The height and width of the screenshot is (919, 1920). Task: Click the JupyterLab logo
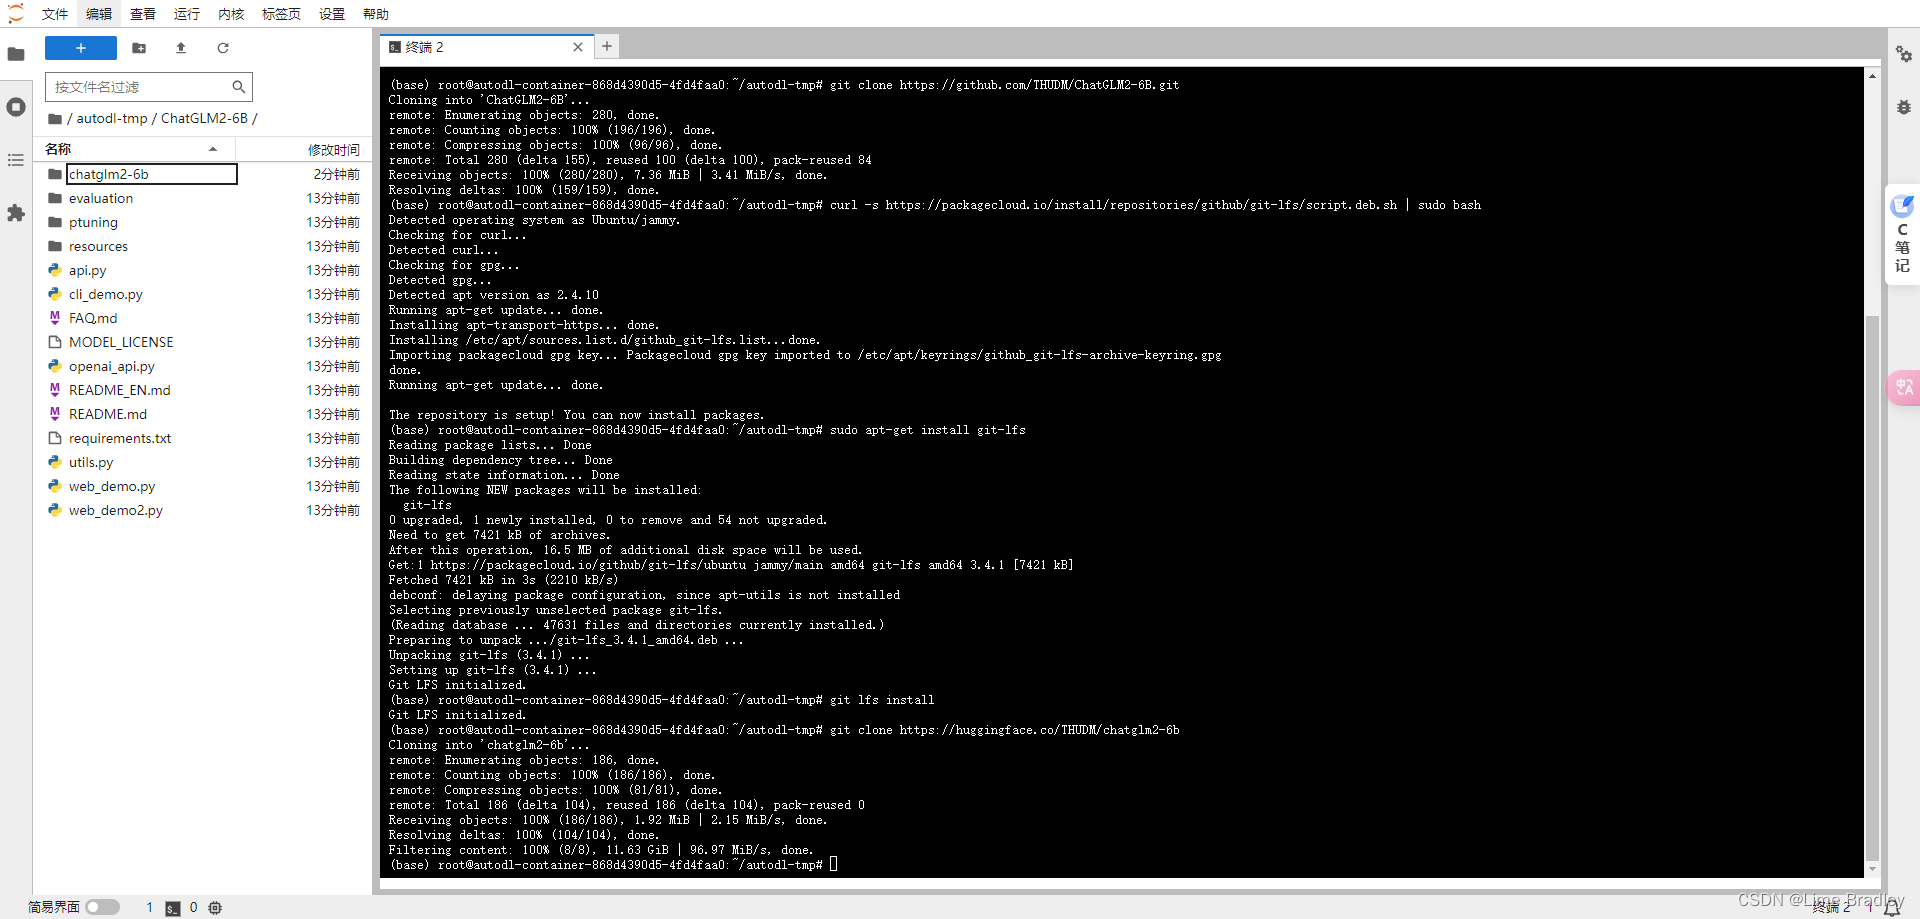pos(16,13)
